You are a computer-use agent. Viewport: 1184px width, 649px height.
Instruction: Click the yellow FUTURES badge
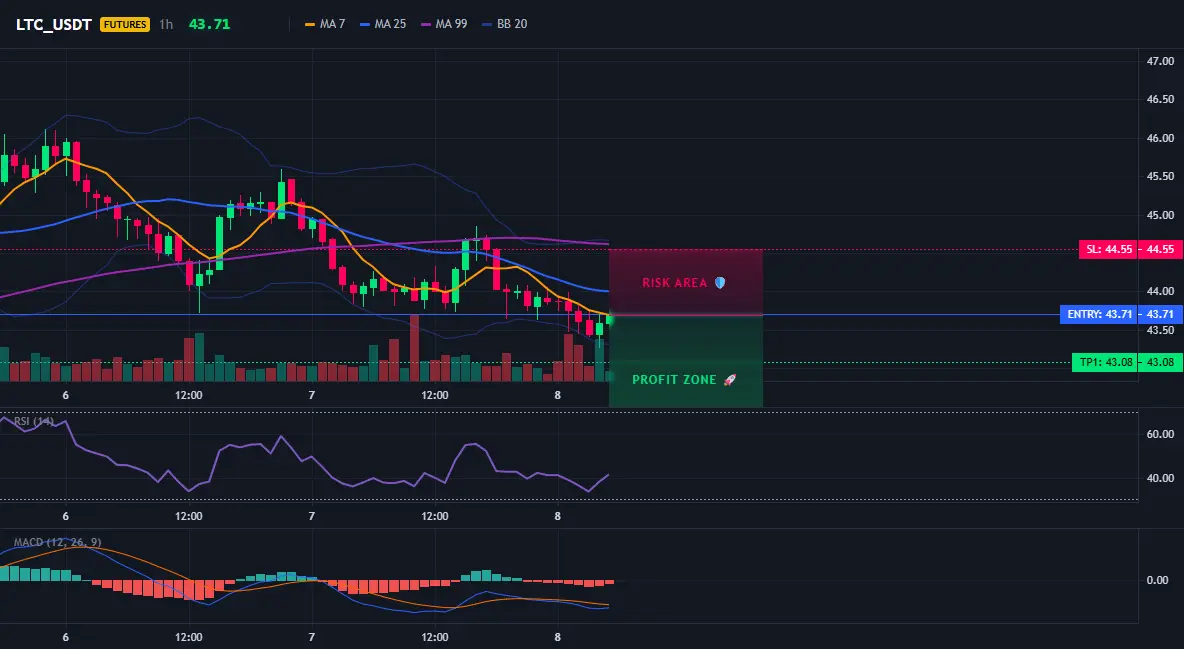pyautogui.click(x=125, y=24)
